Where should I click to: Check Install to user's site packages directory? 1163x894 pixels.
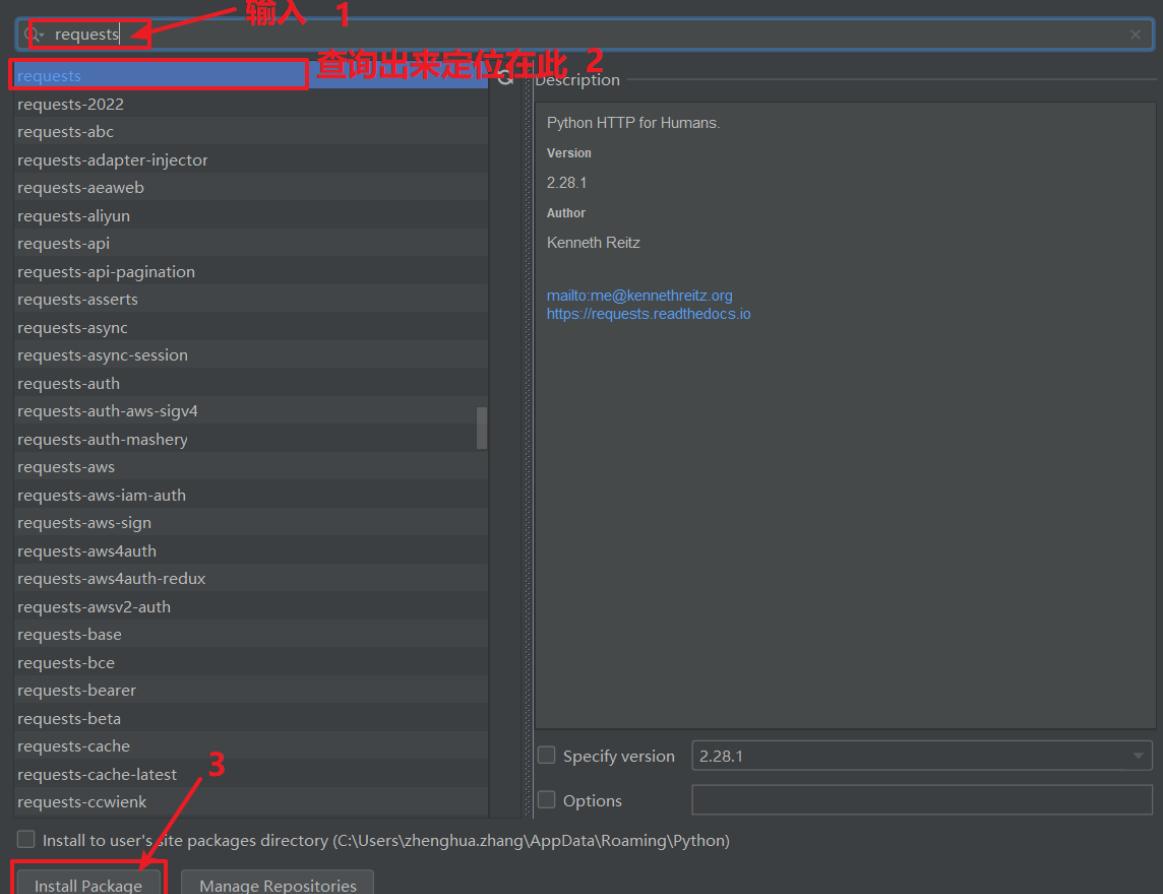pyautogui.click(x=25, y=840)
